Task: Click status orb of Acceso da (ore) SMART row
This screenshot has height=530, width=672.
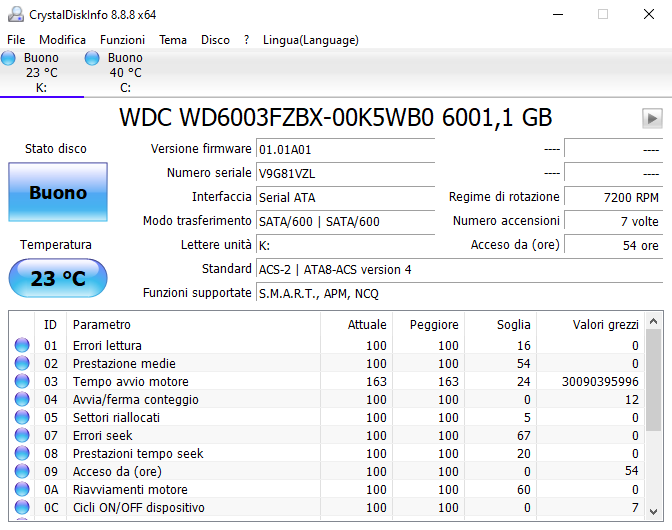Action: (x=22, y=471)
